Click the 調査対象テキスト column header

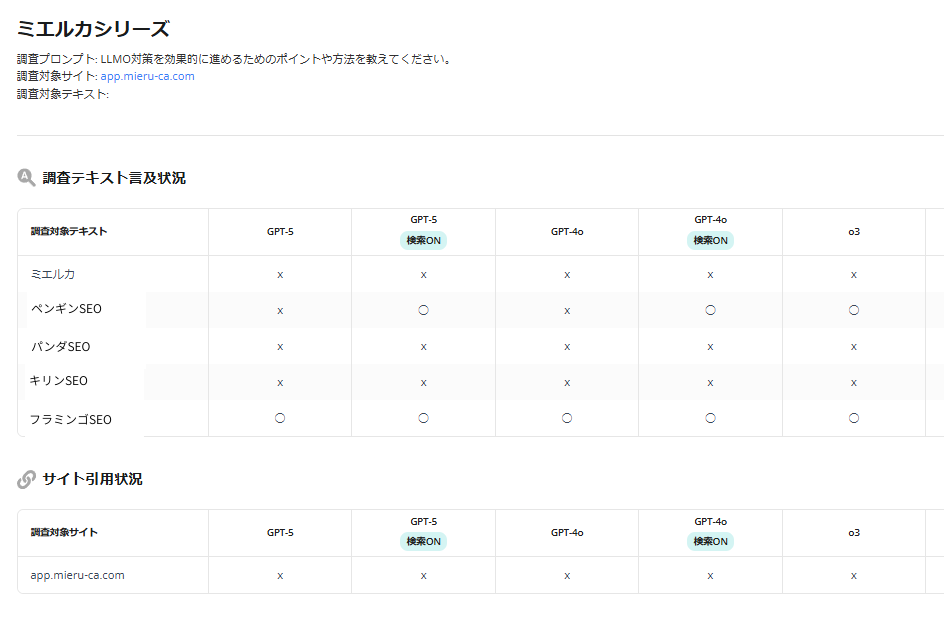click(69, 232)
